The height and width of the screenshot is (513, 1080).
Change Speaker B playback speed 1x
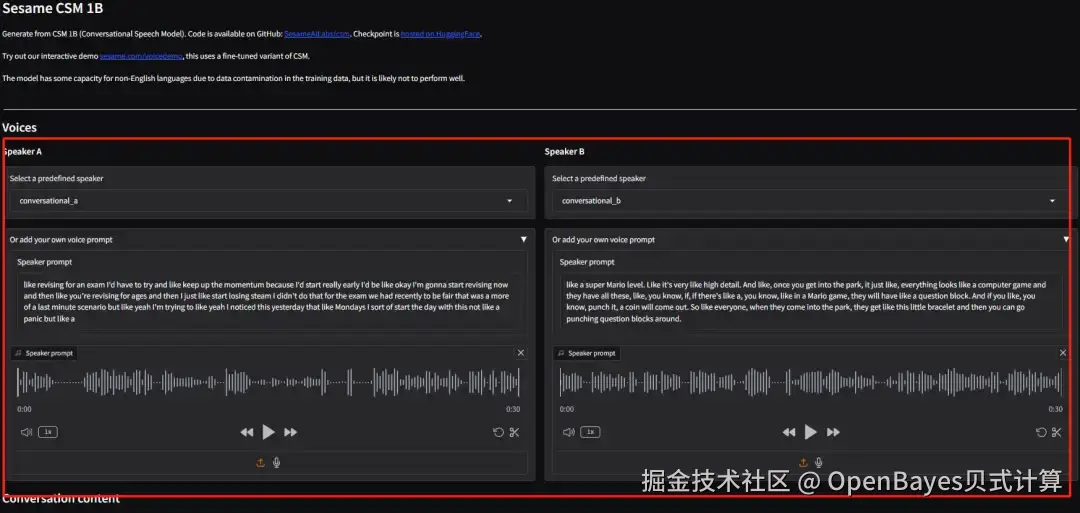[x=590, y=432]
